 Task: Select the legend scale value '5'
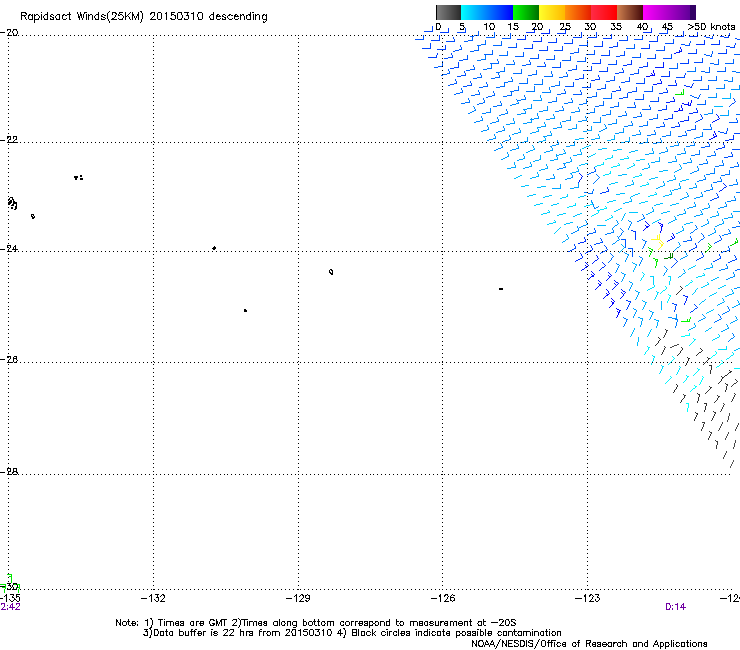point(462,27)
